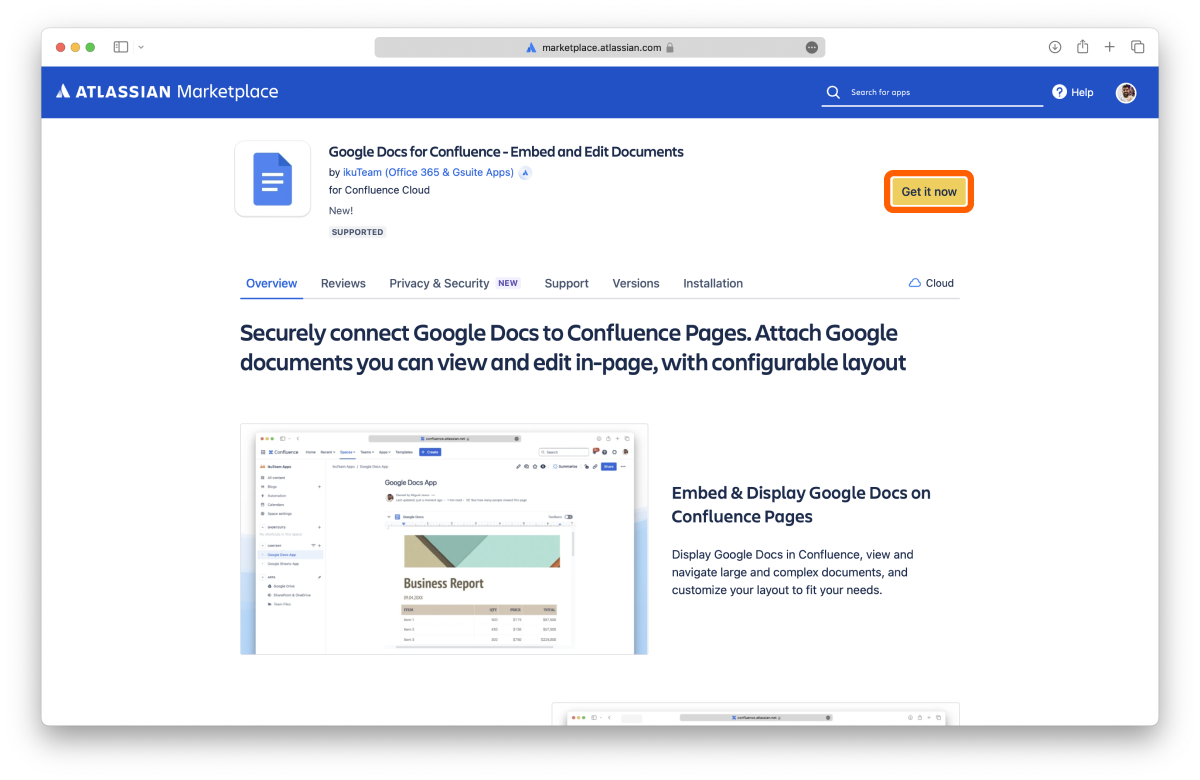Show Safari downloads
Image resolution: width=1200 pixels, height=780 pixels.
(x=1055, y=47)
